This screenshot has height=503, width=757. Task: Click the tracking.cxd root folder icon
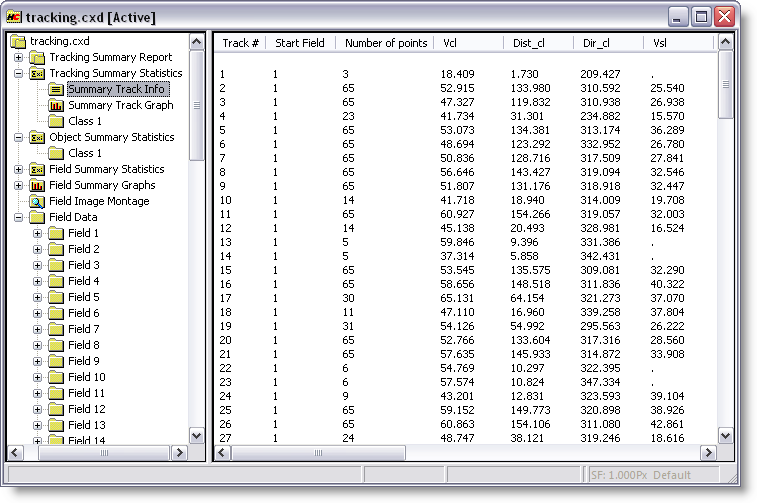[x=18, y=41]
